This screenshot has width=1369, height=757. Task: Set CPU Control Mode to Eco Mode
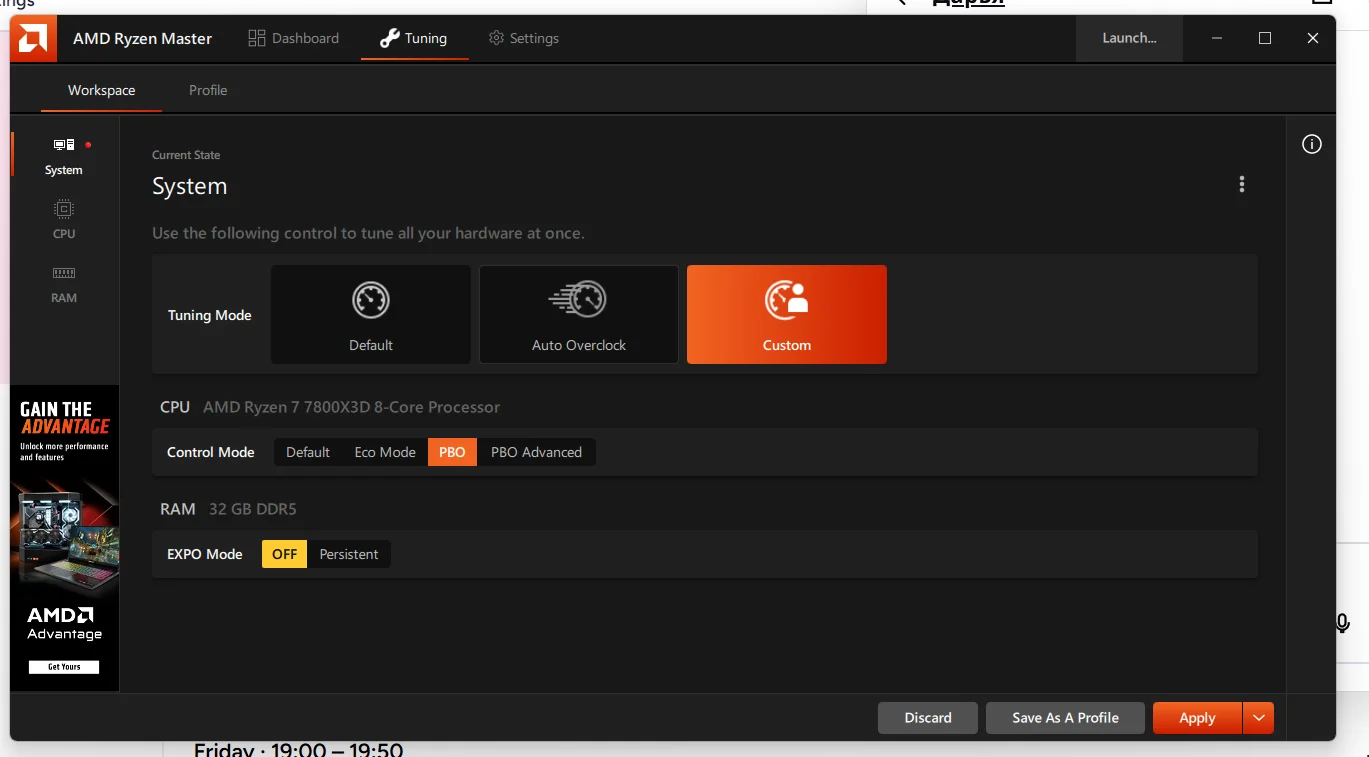(x=385, y=452)
